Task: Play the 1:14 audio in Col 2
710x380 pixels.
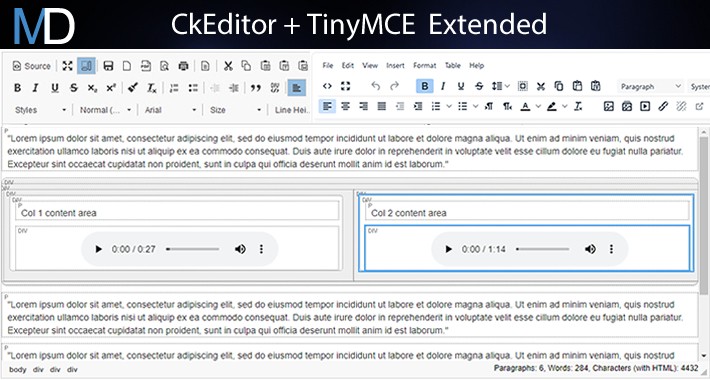Action: tap(448, 249)
